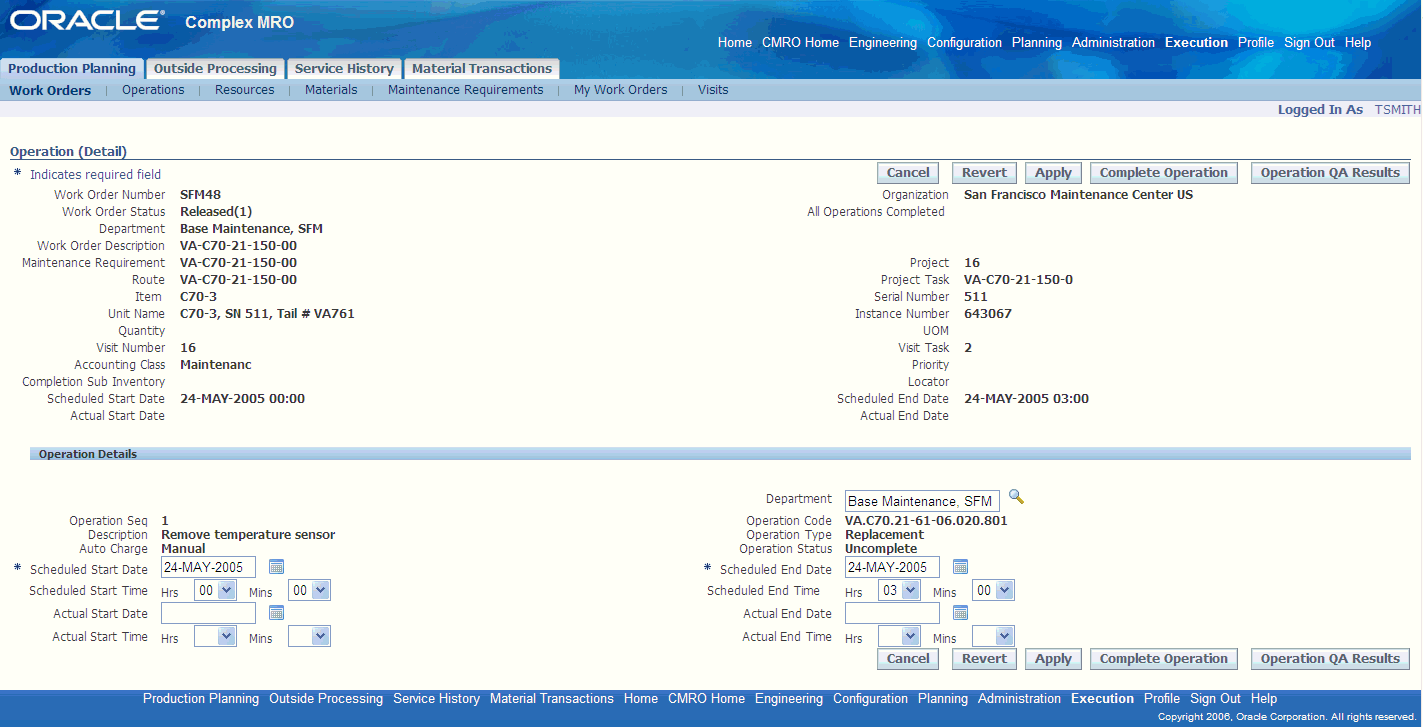The width and height of the screenshot is (1423, 727).
Task: Click the Cancel button above the work order details
Action: coord(908,173)
